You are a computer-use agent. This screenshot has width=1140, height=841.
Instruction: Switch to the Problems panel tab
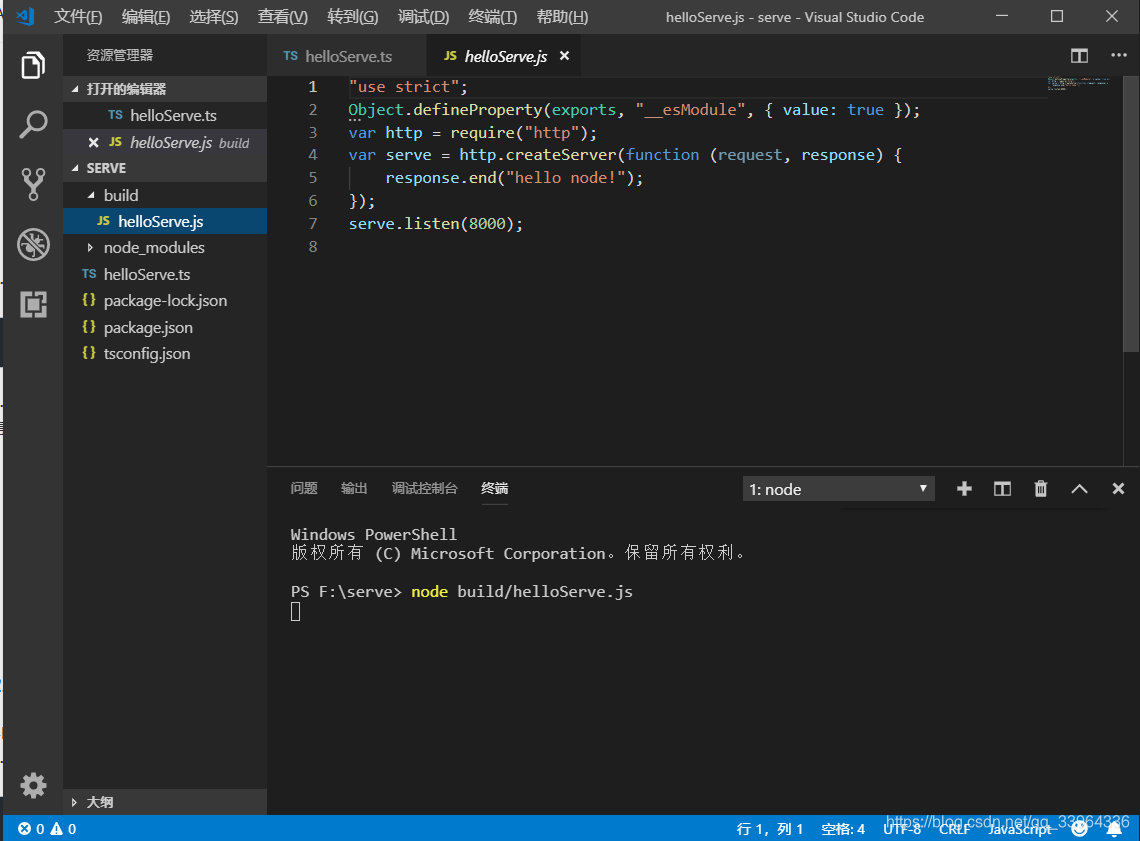coord(304,488)
